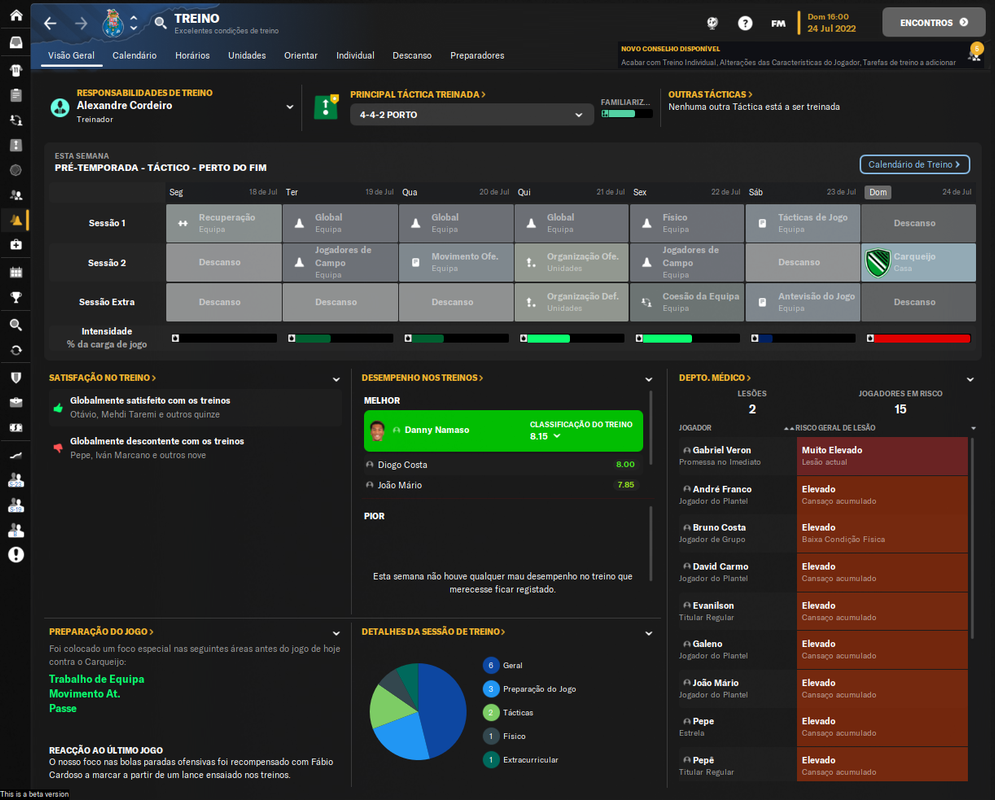Open the FM menu logo
This screenshot has height=800, width=995.
tap(778, 23)
